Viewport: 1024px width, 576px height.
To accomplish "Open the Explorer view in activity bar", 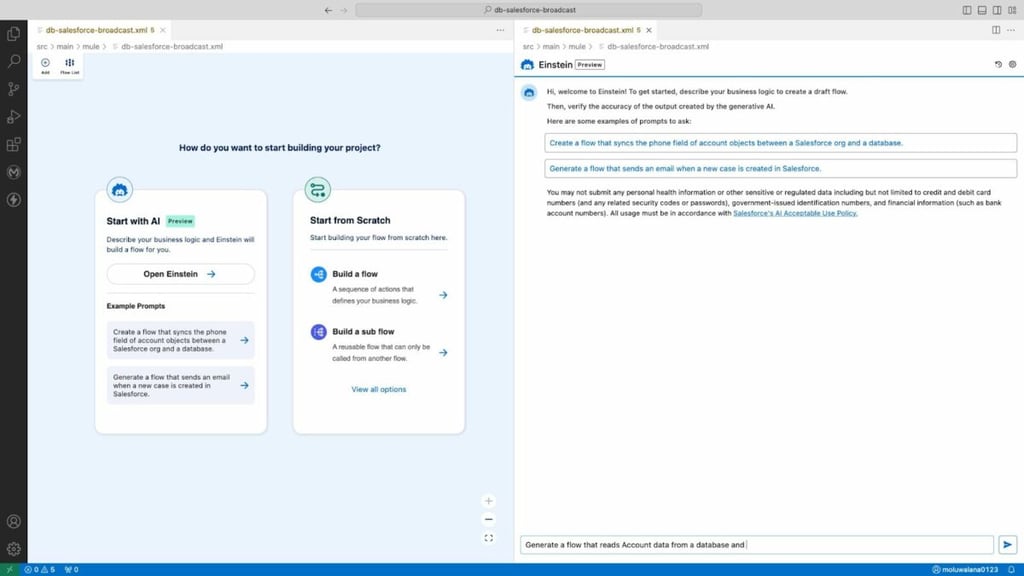I will click(x=13, y=33).
